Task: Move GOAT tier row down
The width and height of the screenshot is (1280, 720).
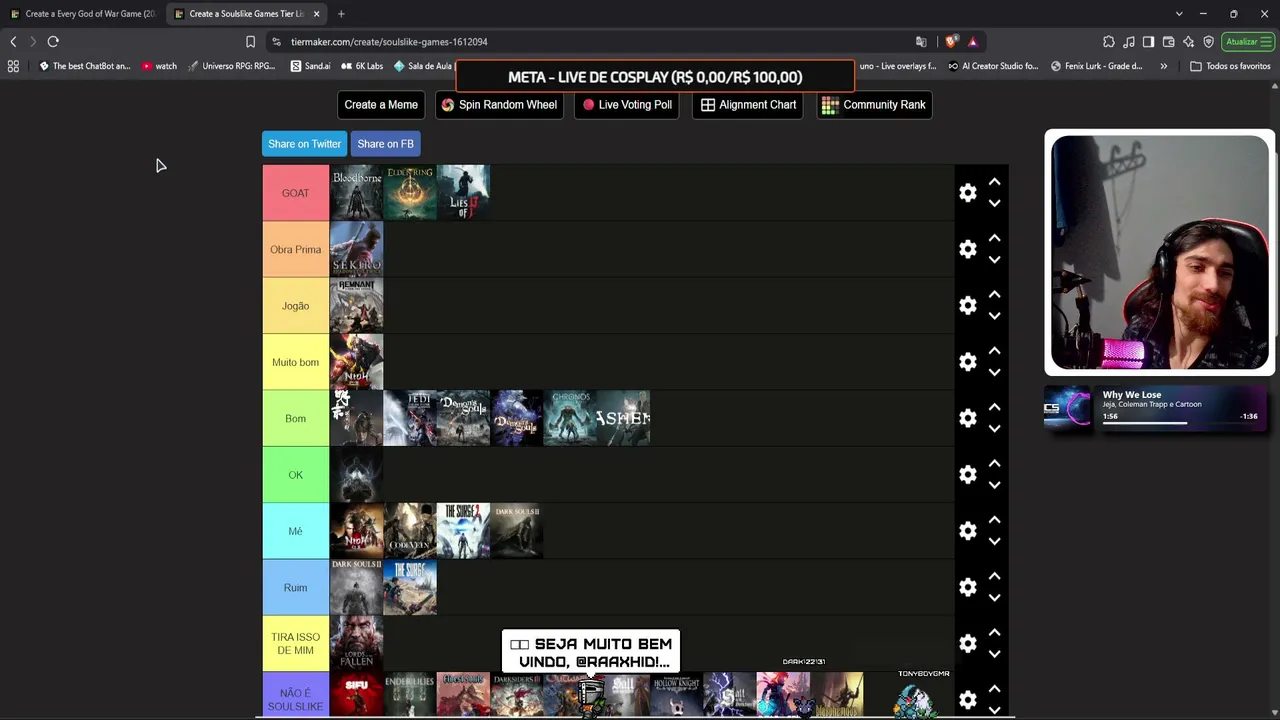Action: coord(994,203)
